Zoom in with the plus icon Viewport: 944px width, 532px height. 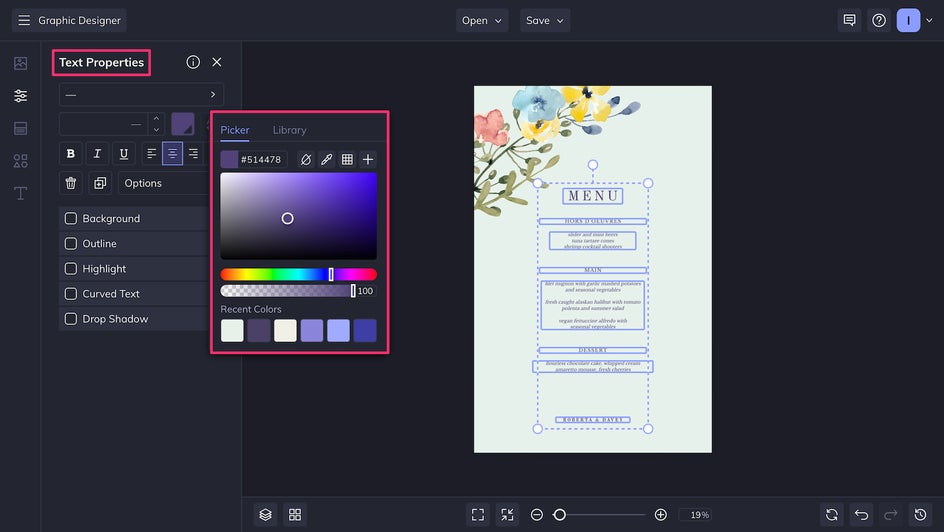[x=660, y=515]
